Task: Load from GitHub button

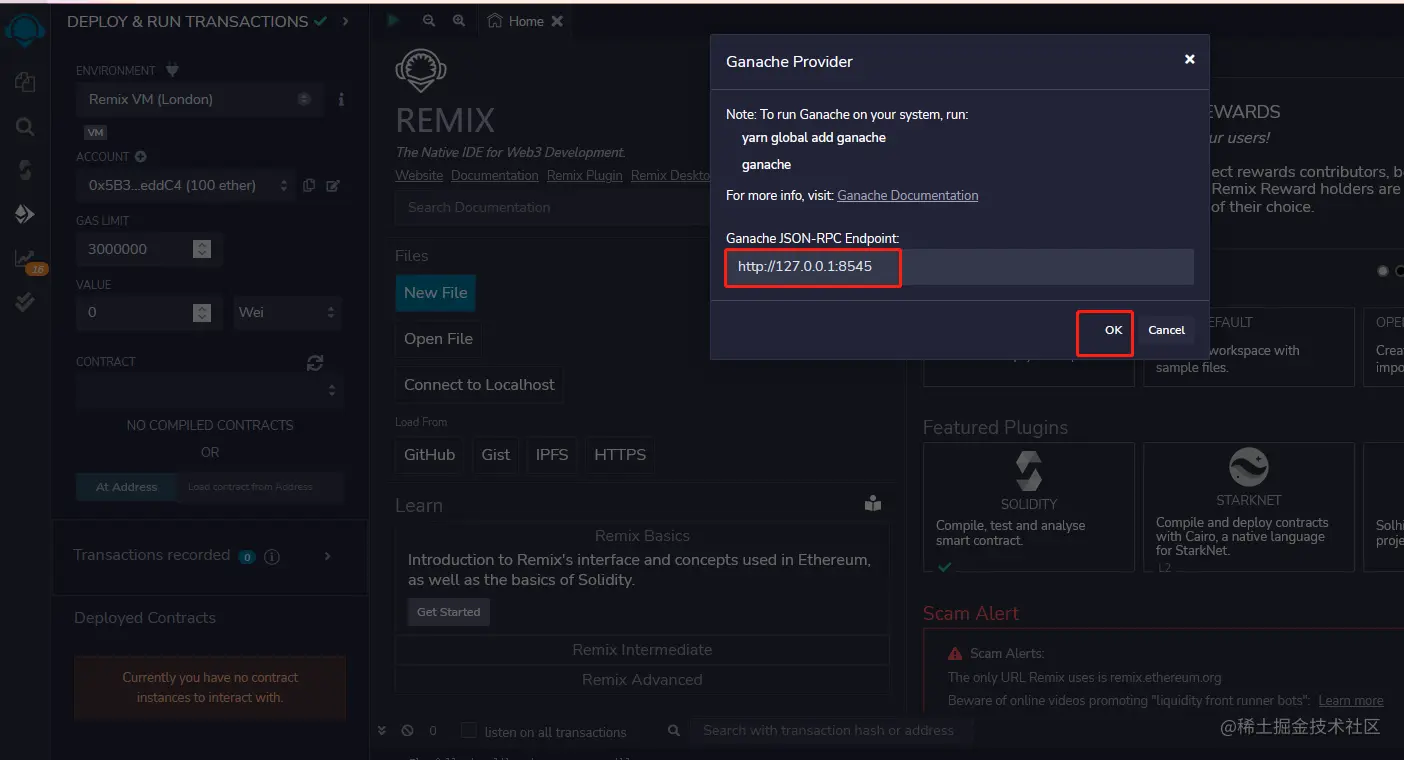Action: click(x=429, y=455)
